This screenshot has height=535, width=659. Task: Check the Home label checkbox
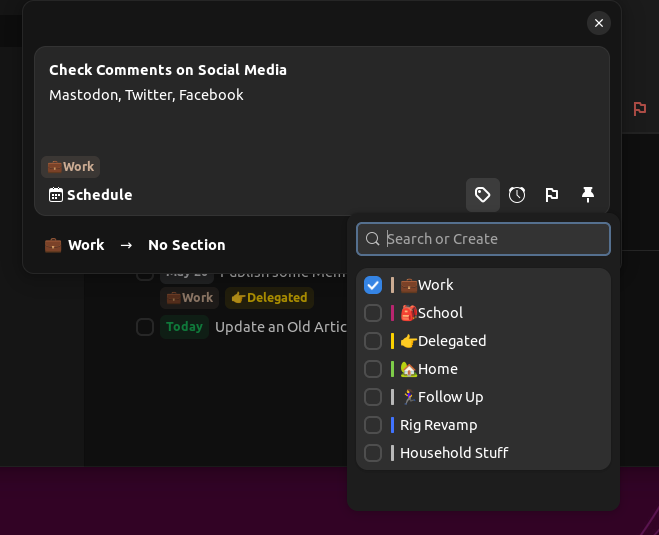tap(373, 369)
